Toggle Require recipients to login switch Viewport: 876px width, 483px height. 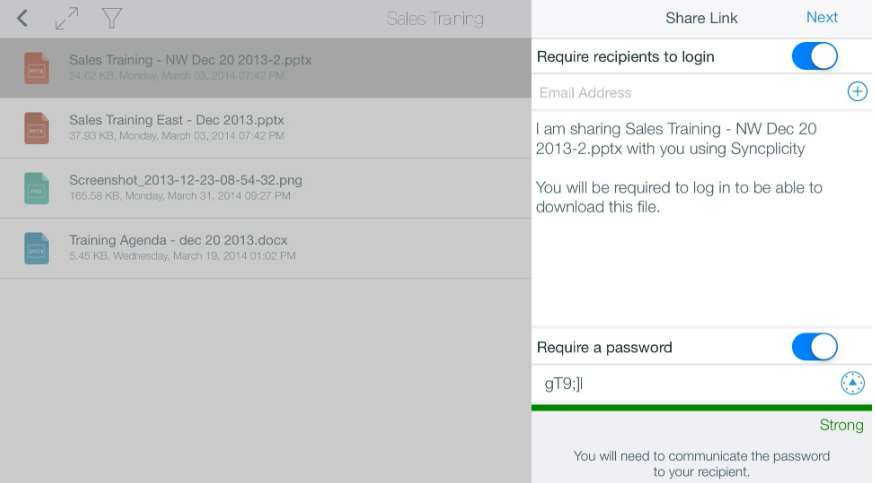tap(814, 56)
